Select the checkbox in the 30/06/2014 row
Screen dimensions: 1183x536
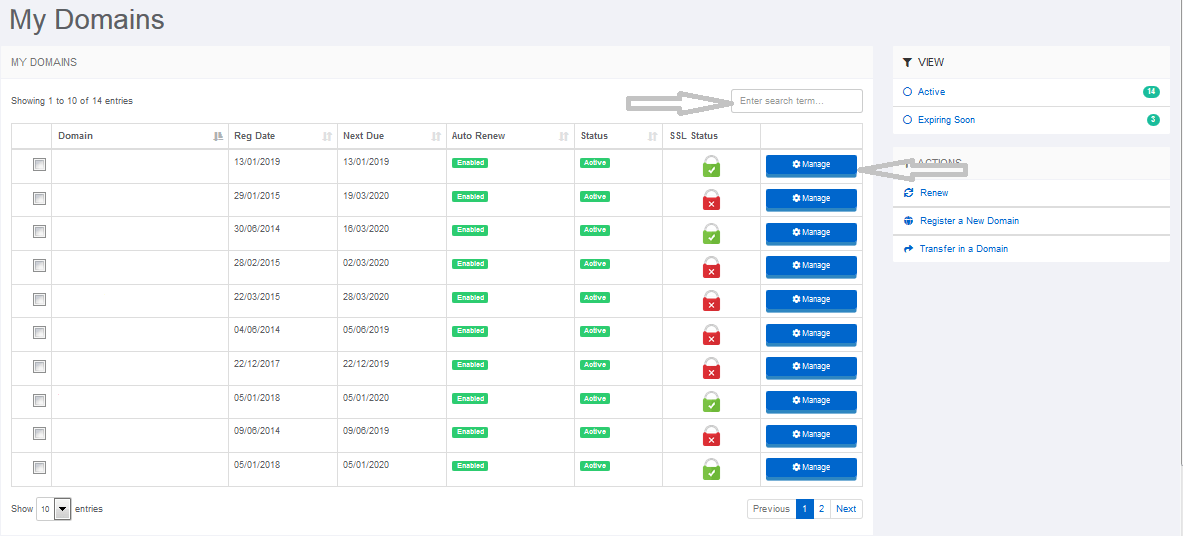[39, 233]
